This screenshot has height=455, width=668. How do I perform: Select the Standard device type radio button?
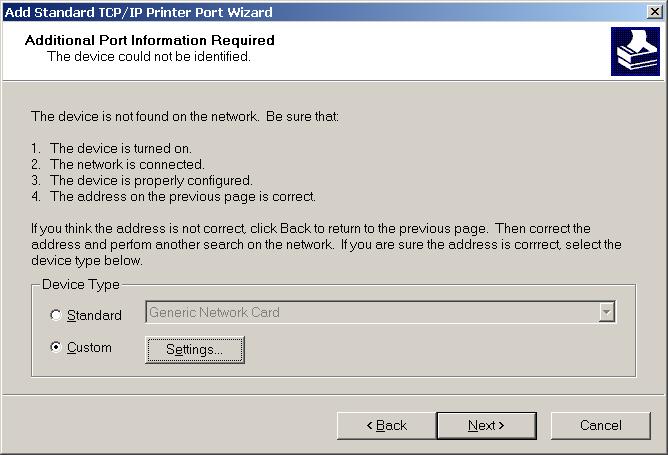pyautogui.click(x=56, y=315)
